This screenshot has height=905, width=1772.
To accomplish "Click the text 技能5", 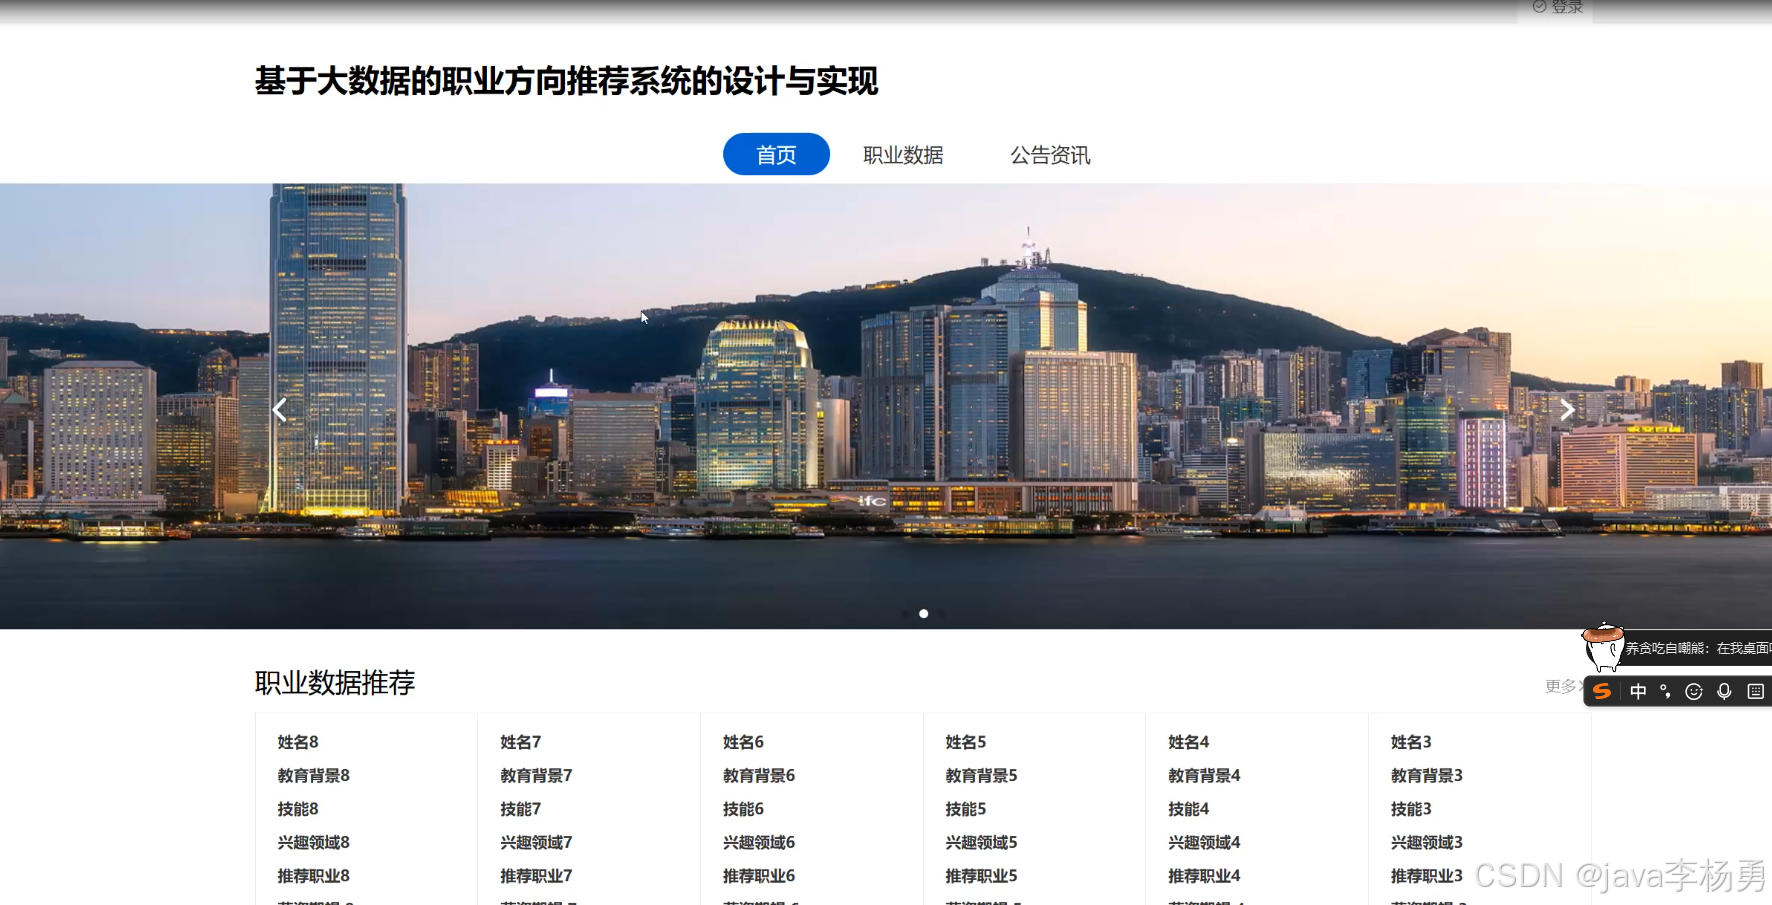I will [966, 809].
